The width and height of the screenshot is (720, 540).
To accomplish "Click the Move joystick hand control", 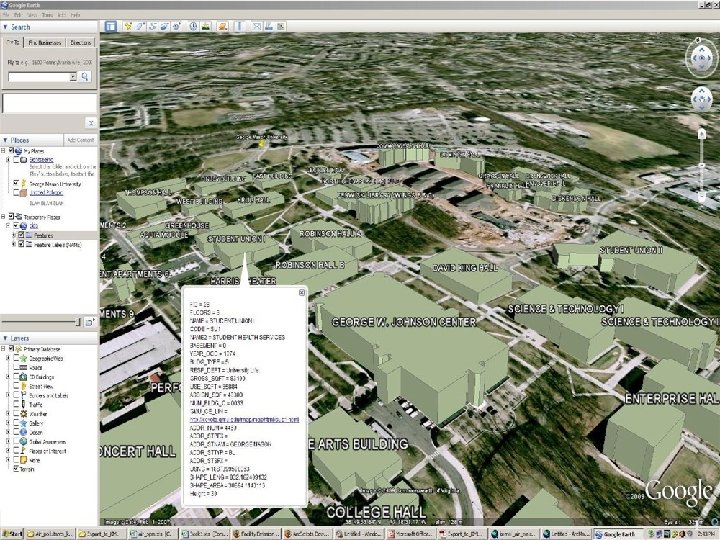I will (x=701, y=98).
